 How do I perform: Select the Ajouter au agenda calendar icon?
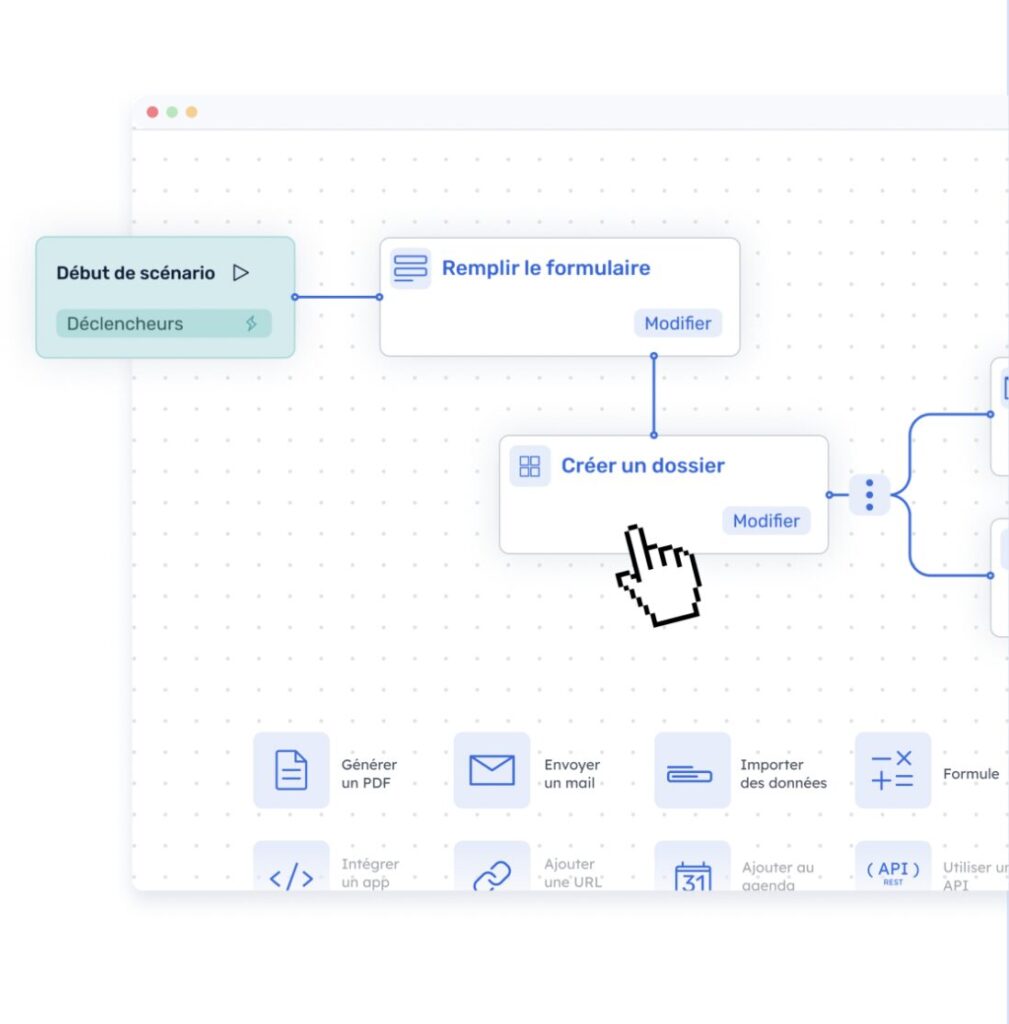[692, 873]
